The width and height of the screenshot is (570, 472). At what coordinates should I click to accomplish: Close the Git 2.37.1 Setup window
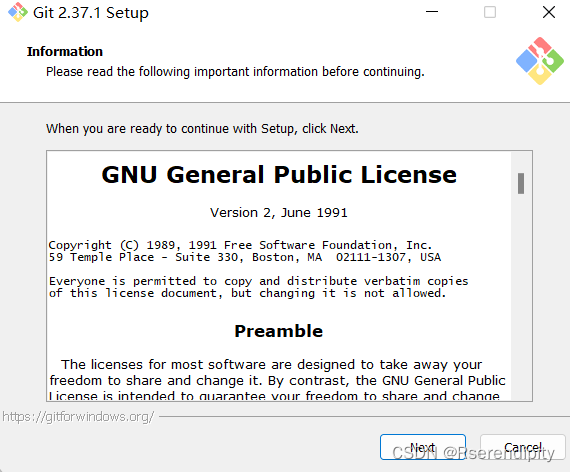[x=549, y=12]
